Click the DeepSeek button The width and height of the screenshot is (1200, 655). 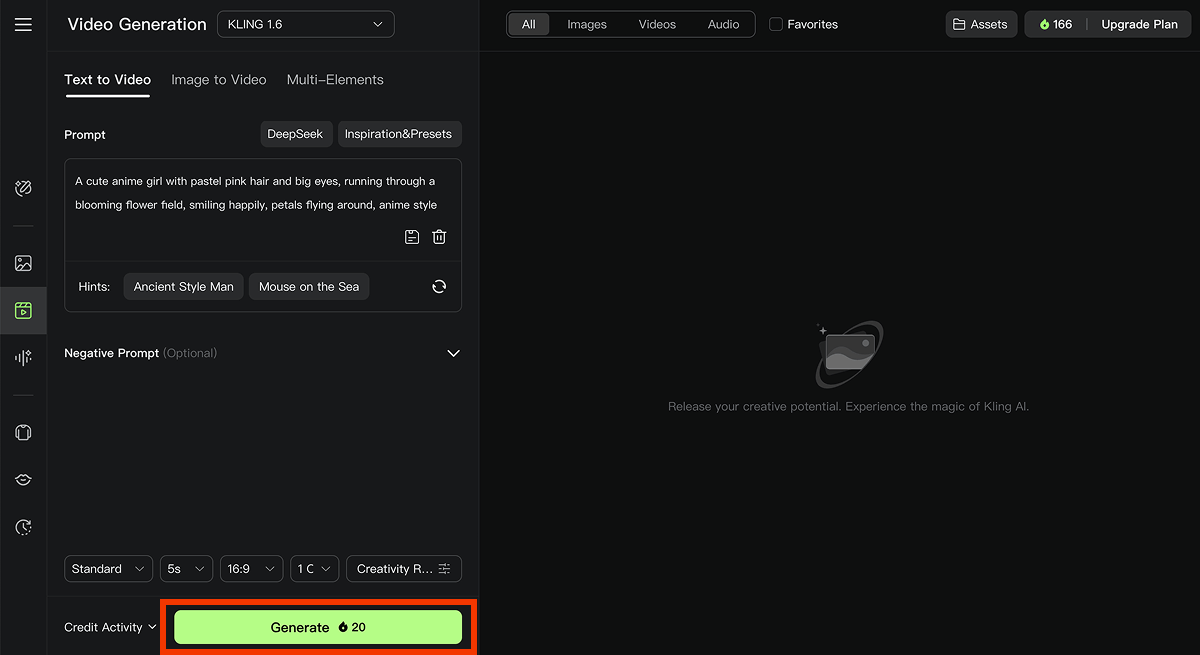click(295, 134)
